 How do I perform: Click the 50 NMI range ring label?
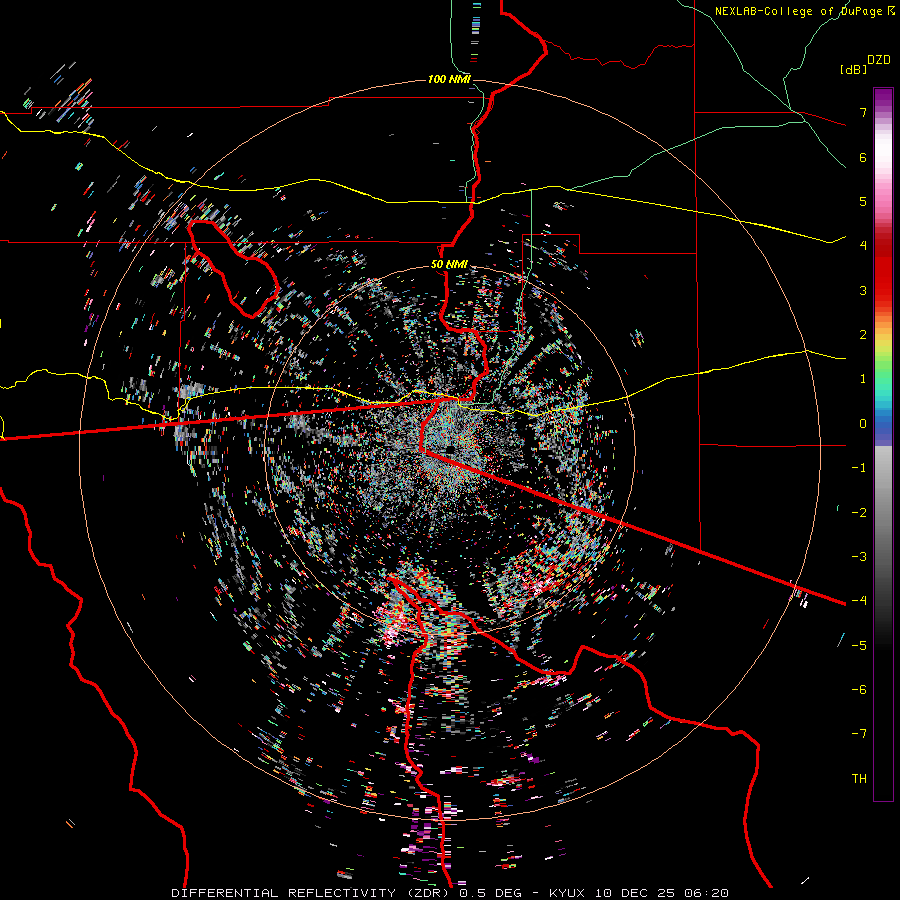point(449,265)
